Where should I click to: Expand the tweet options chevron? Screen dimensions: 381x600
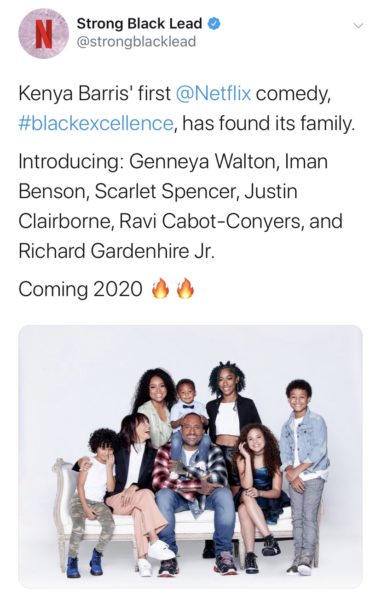[358, 26]
